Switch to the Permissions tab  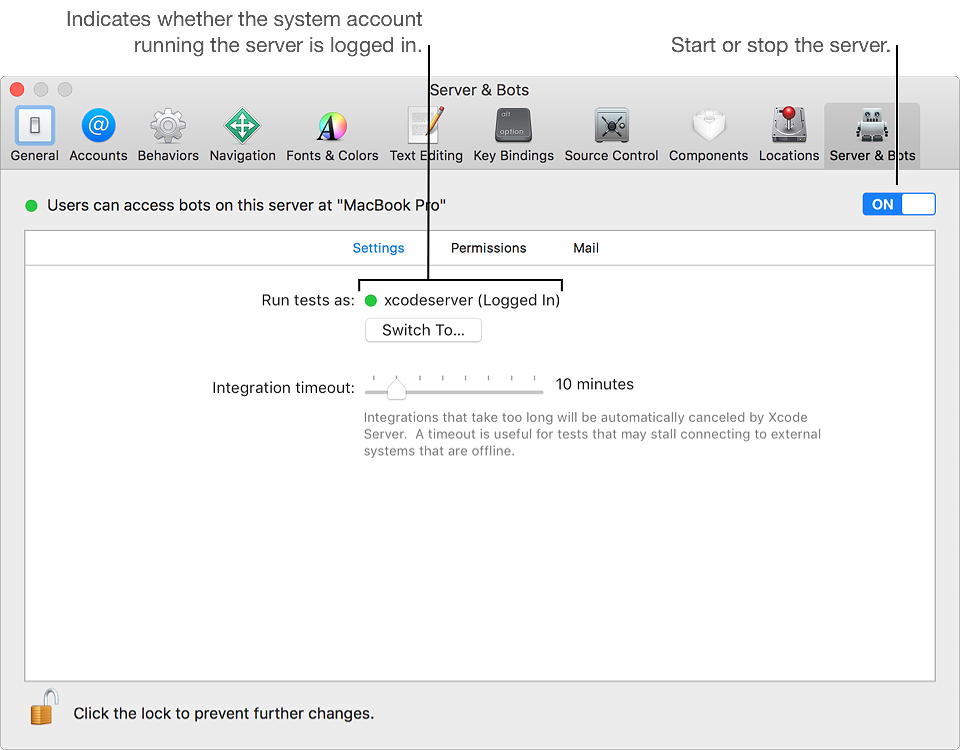[x=489, y=248]
